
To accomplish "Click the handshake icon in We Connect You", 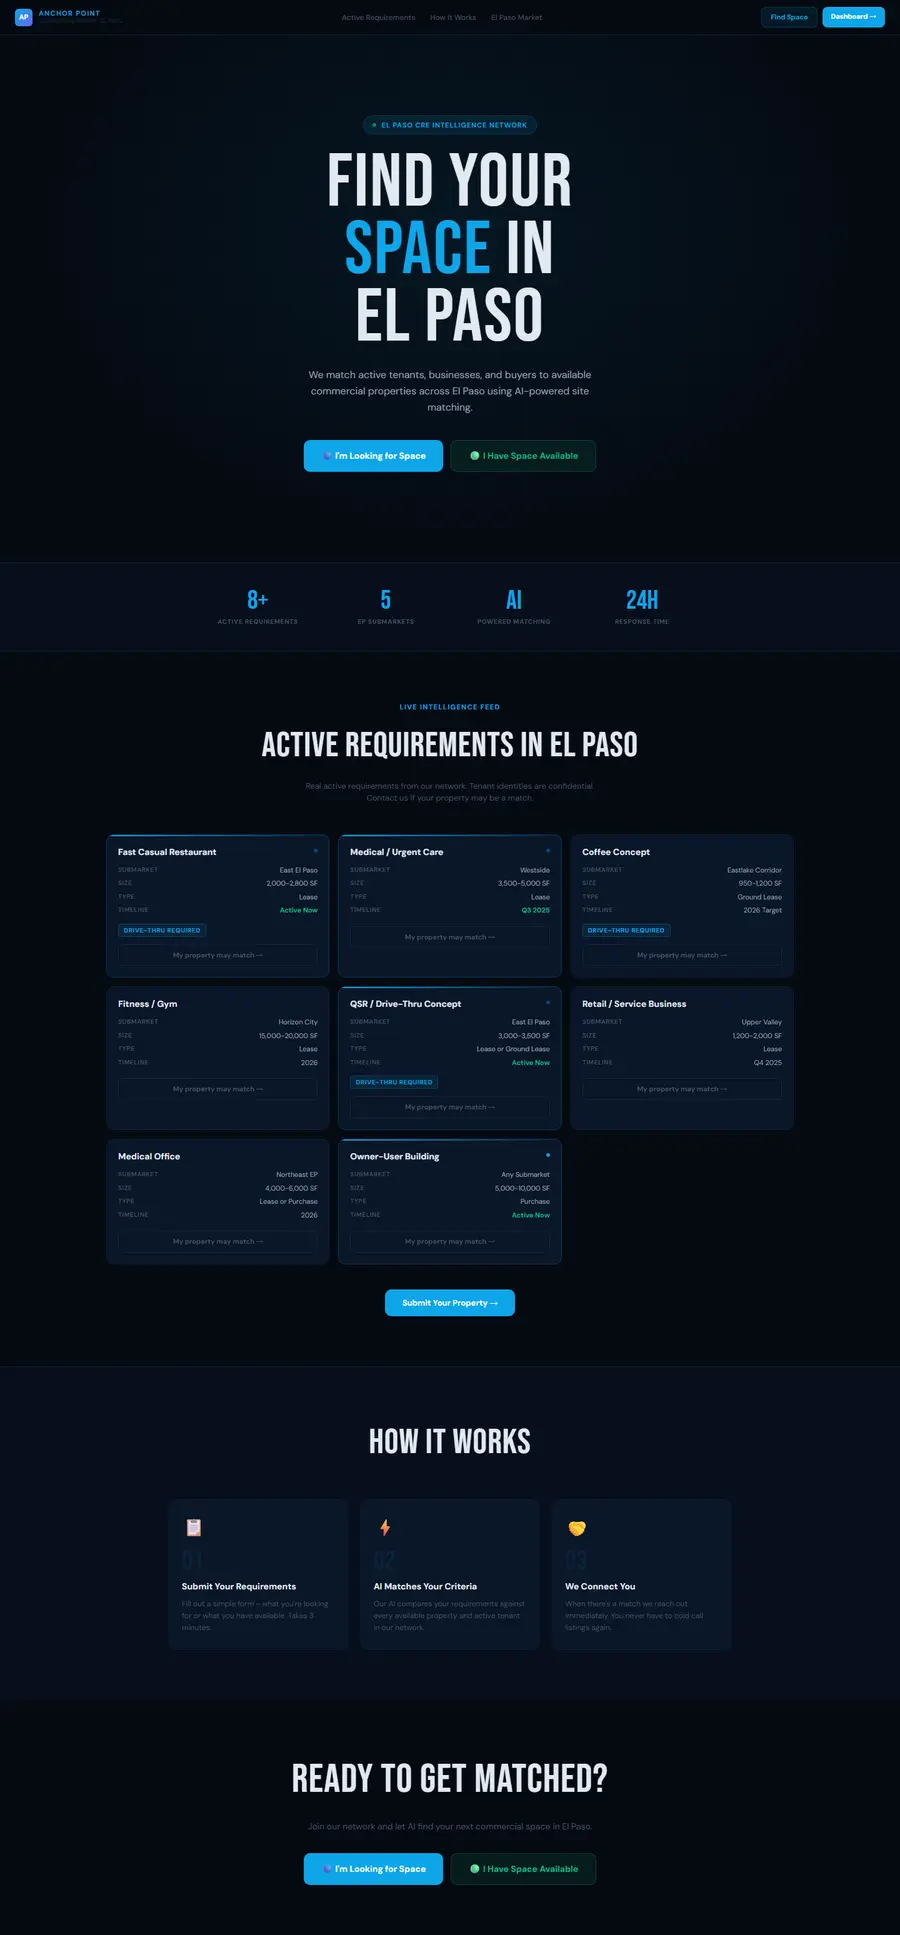I will (x=577, y=1528).
